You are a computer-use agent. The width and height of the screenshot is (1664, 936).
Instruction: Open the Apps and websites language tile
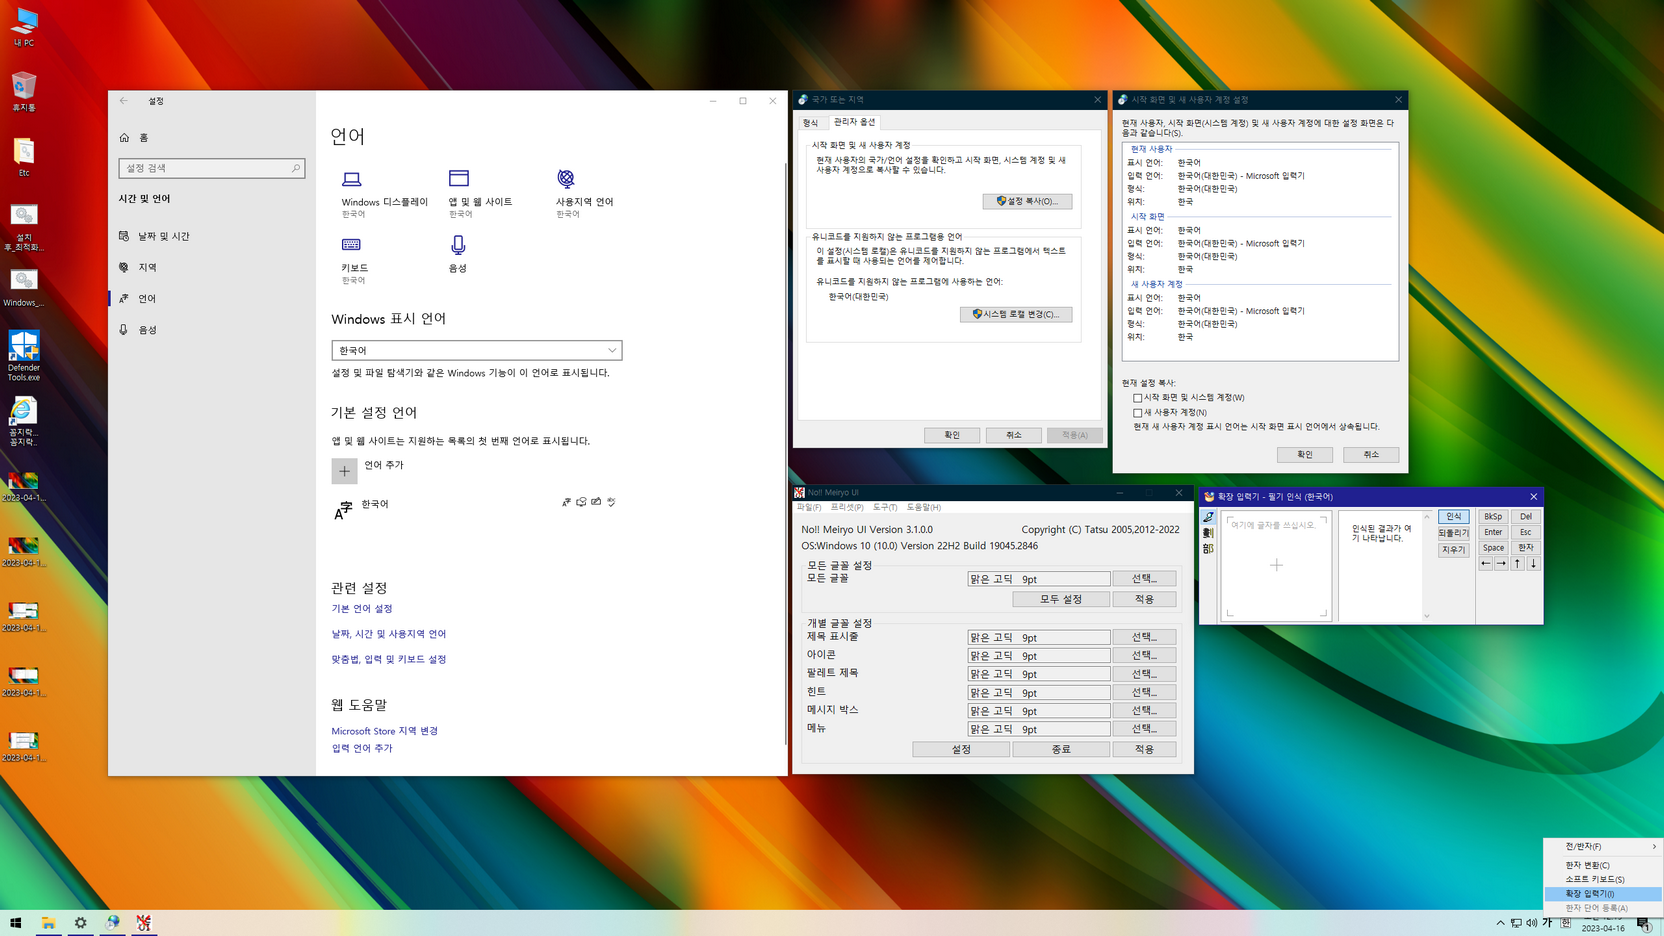480,194
